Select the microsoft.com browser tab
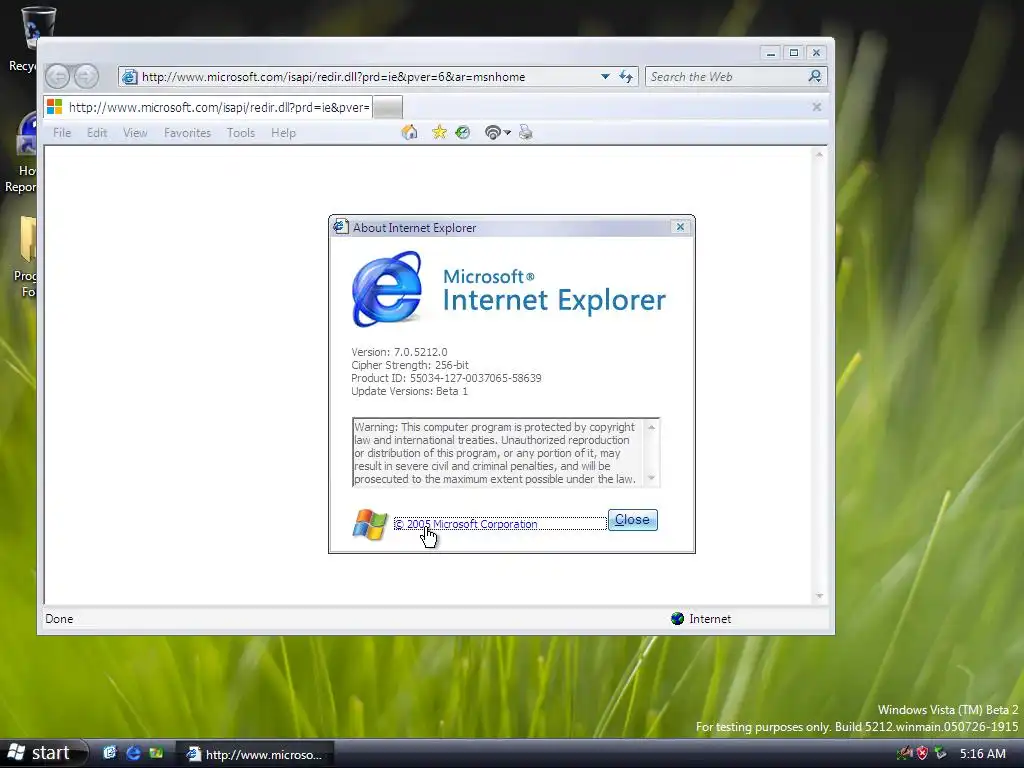This screenshot has width=1024, height=768. coord(208,107)
